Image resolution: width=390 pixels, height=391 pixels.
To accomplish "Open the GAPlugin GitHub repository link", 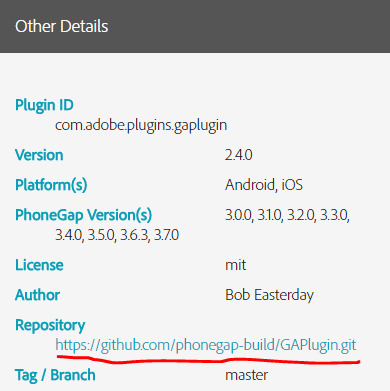I will point(206,345).
